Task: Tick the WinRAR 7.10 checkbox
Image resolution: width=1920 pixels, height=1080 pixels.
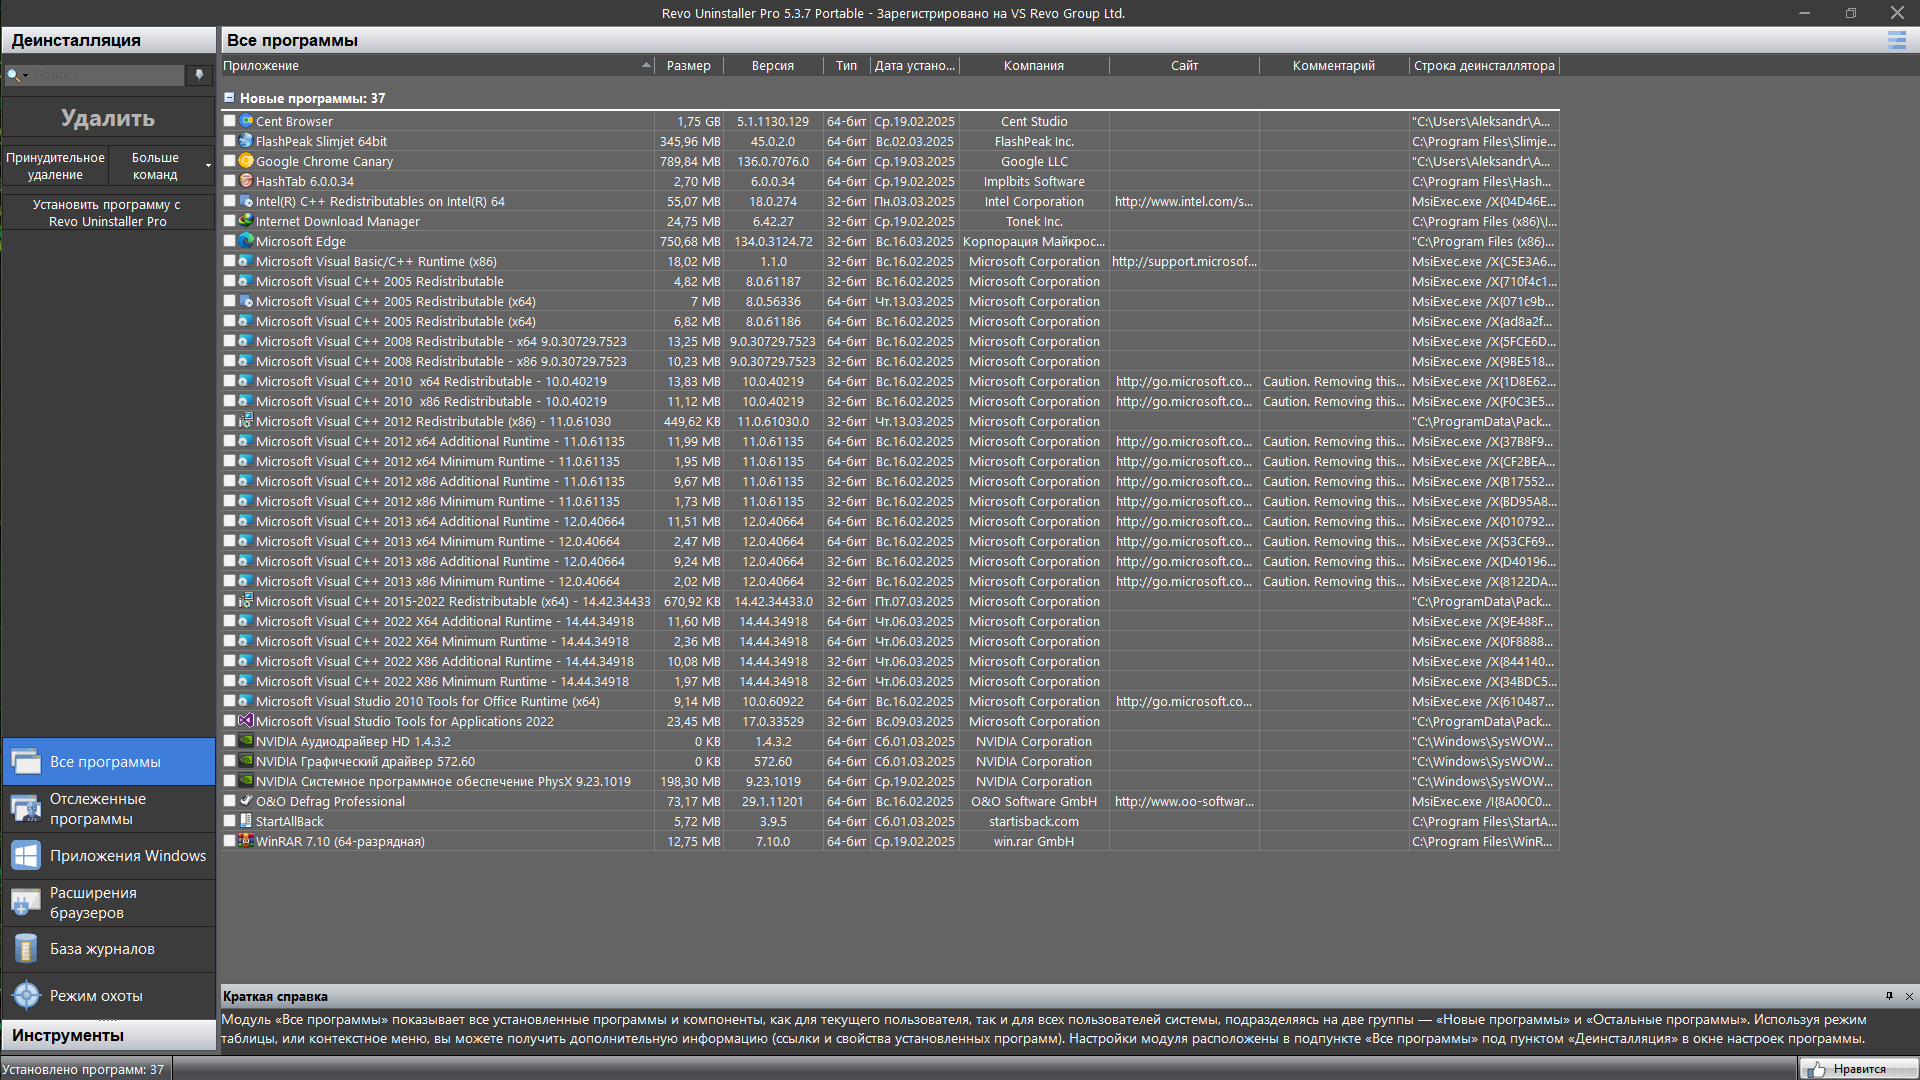Action: 229,841
